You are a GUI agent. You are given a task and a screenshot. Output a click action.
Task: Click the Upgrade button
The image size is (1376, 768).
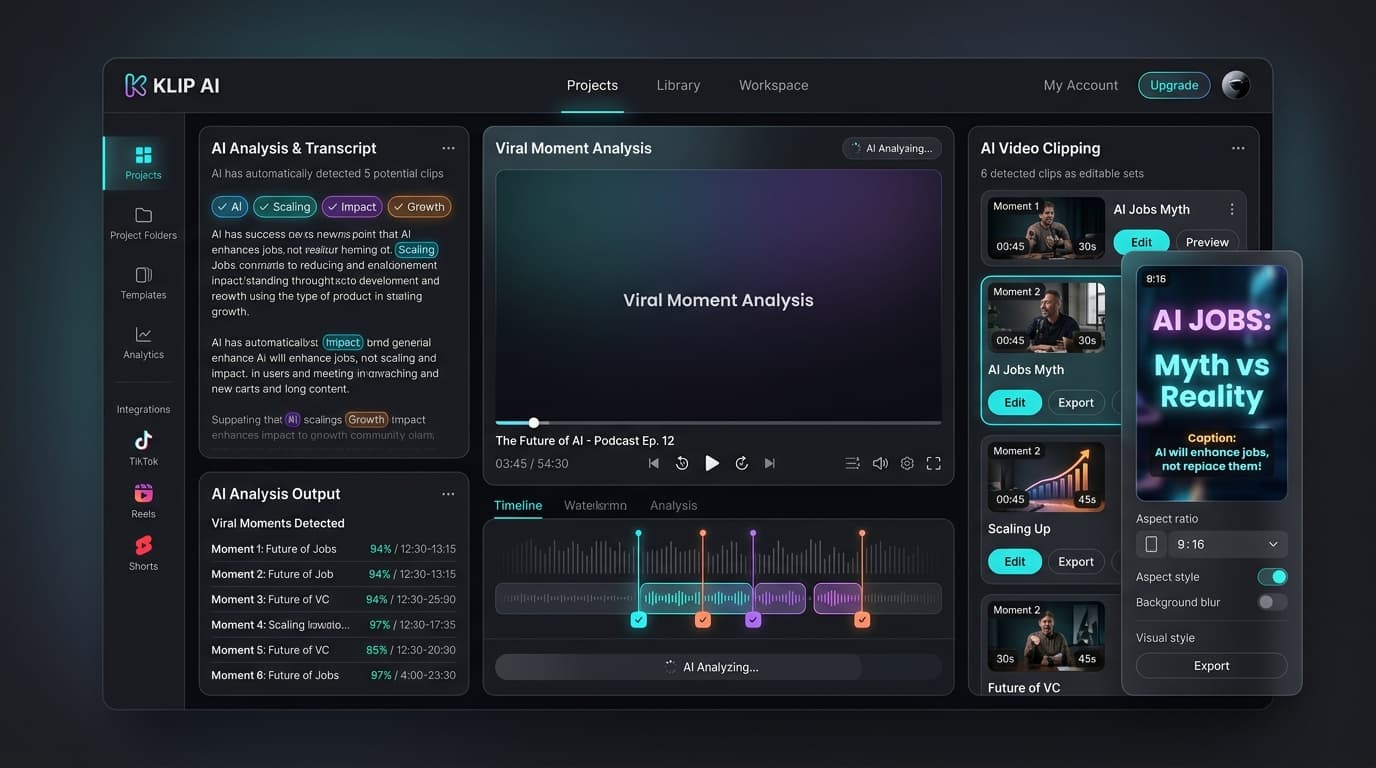pyautogui.click(x=1174, y=85)
